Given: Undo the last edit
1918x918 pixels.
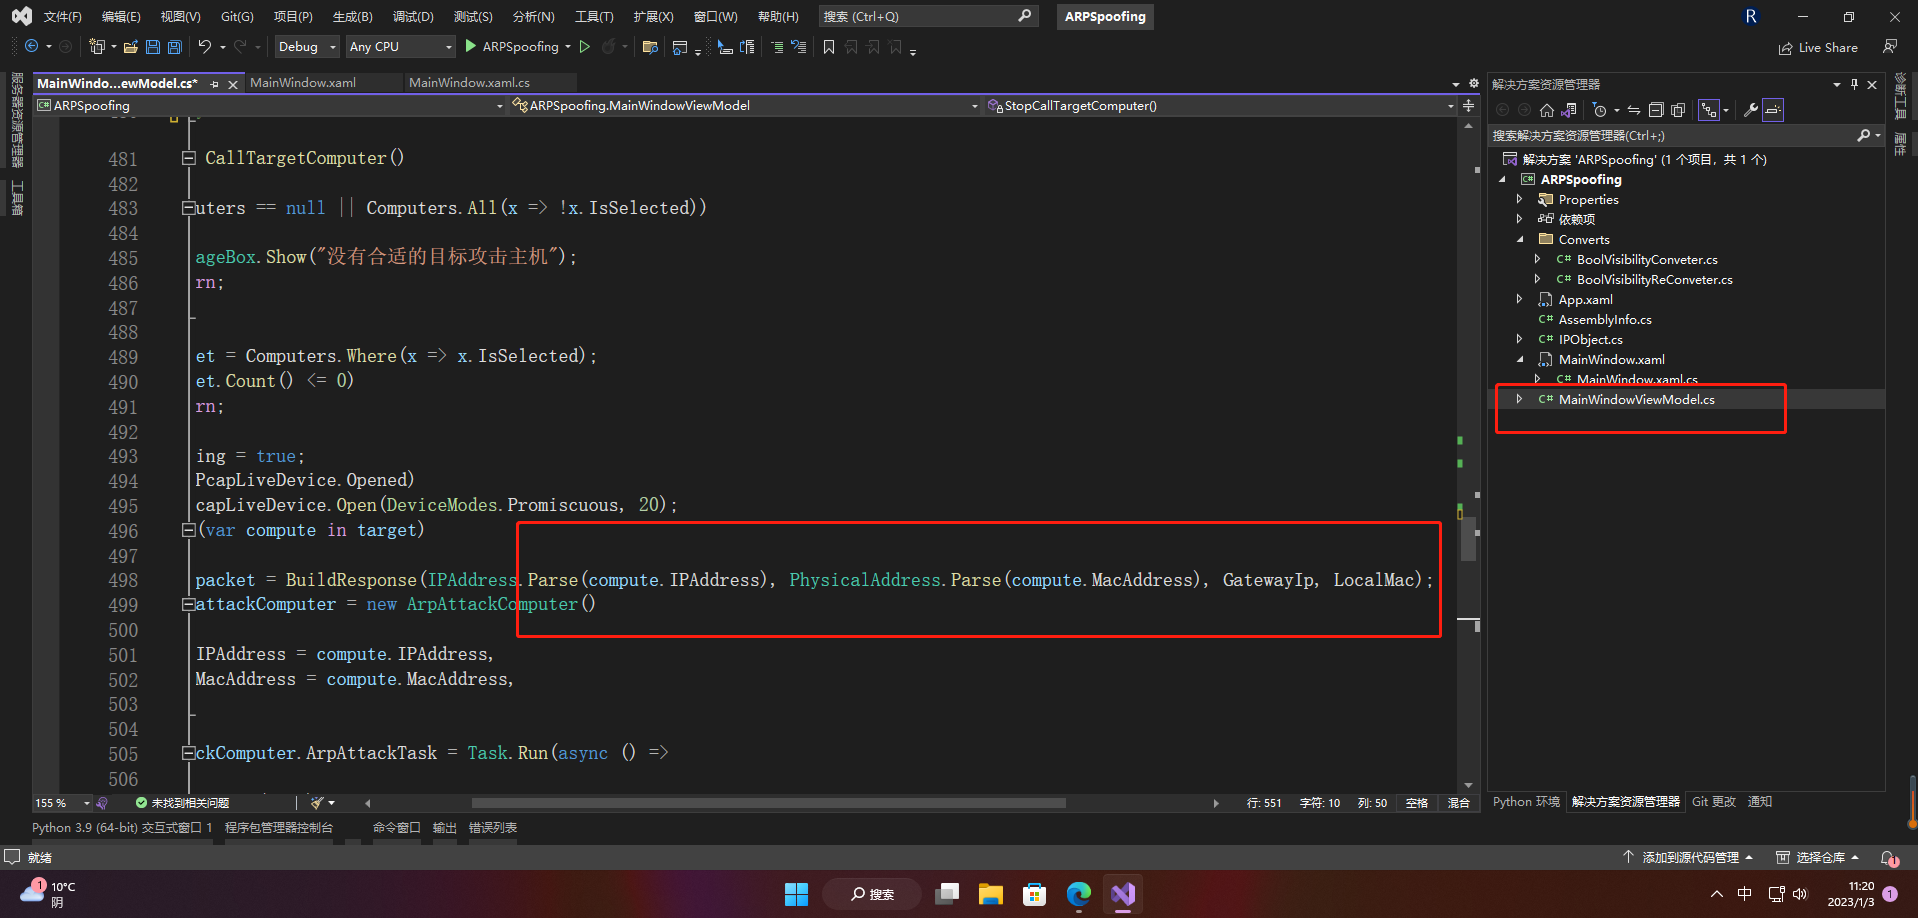Looking at the screenshot, I should click(205, 46).
